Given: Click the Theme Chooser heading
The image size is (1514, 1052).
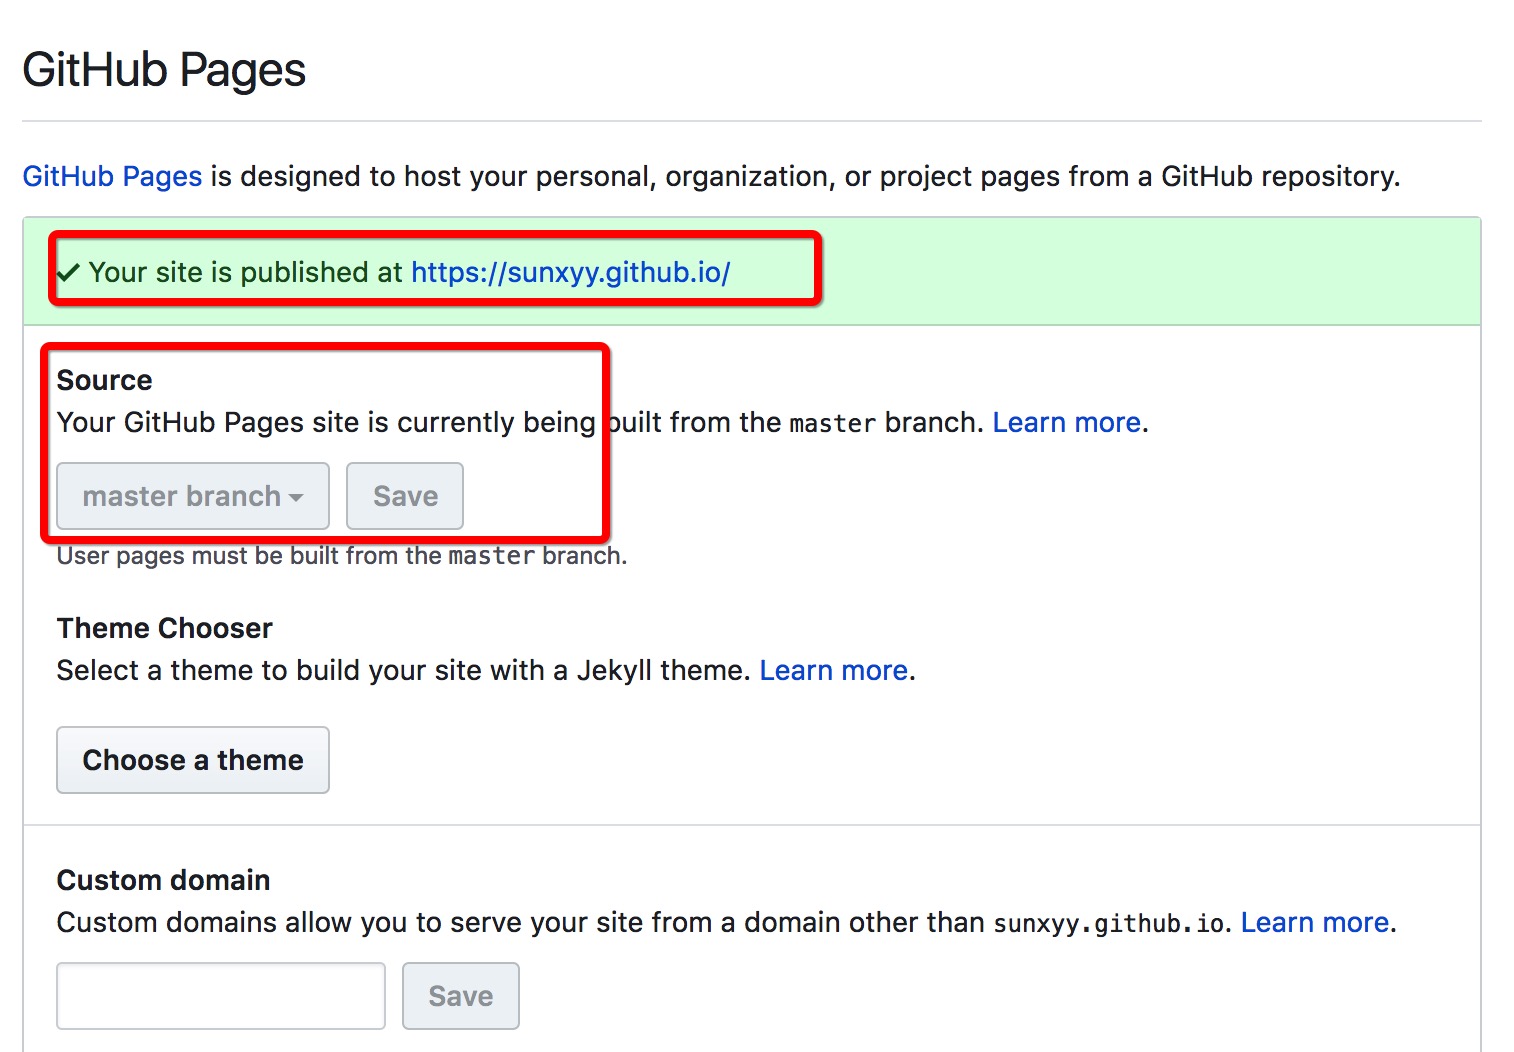Looking at the screenshot, I should (164, 628).
